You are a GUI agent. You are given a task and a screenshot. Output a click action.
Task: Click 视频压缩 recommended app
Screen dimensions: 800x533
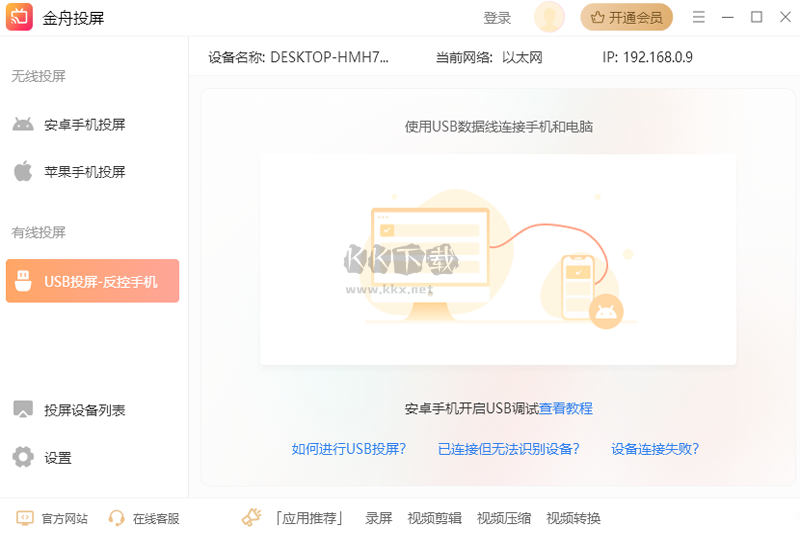504,518
